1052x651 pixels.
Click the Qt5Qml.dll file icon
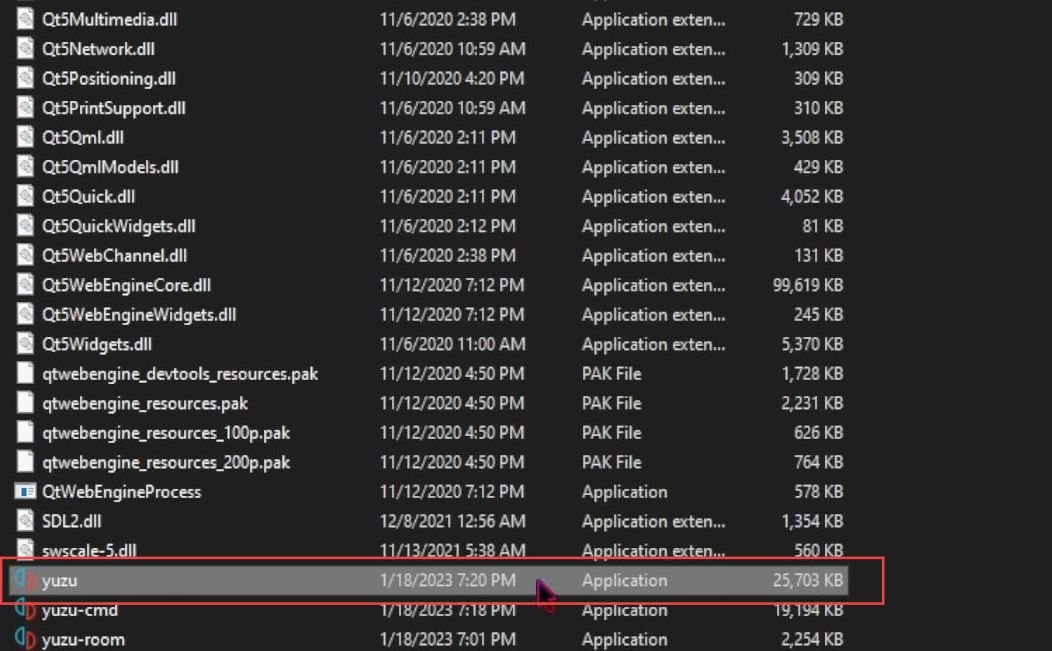tap(25, 137)
